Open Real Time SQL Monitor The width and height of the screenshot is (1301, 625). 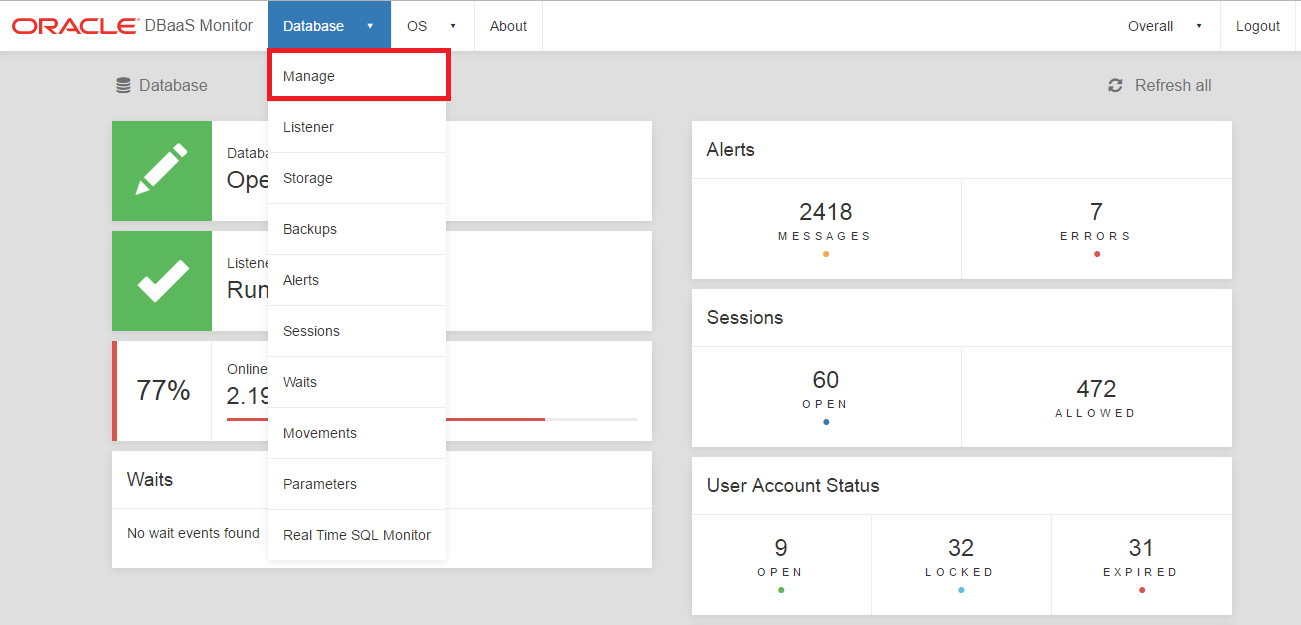coord(357,535)
